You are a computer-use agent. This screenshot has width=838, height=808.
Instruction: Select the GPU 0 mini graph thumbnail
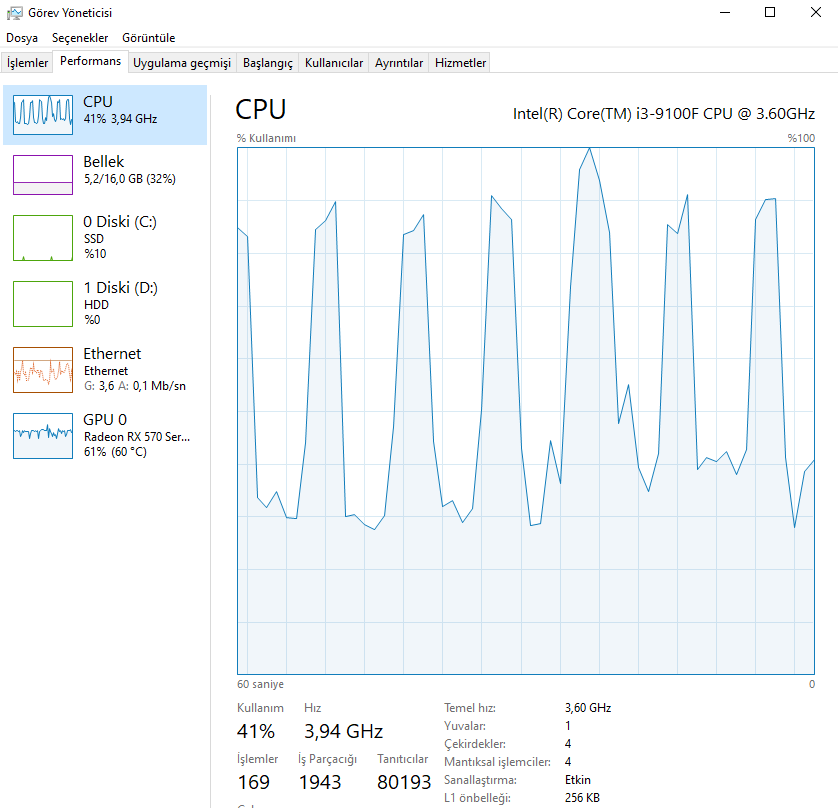pyautogui.click(x=43, y=436)
